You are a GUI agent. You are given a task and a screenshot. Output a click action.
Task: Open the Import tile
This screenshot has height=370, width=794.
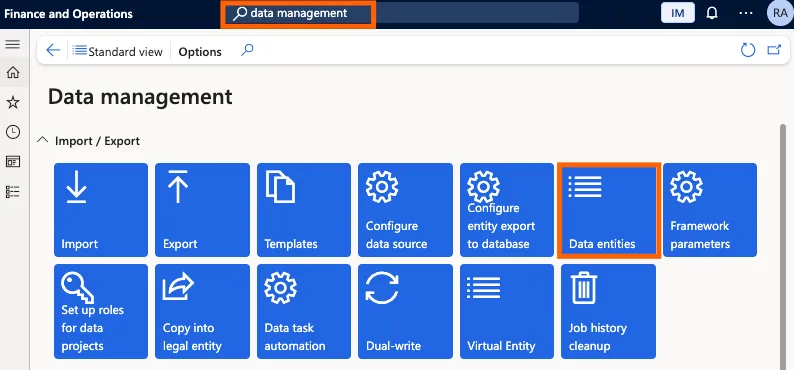pos(101,210)
